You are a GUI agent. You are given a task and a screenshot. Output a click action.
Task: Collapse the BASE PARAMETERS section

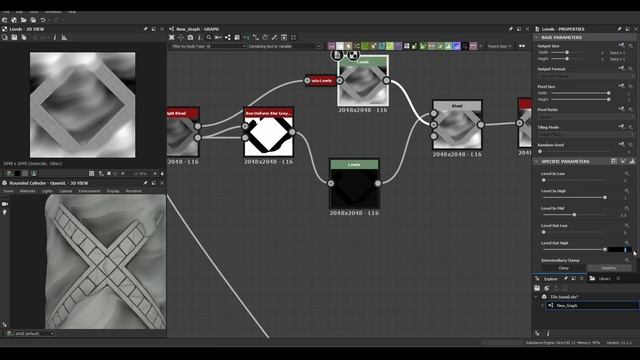537,38
